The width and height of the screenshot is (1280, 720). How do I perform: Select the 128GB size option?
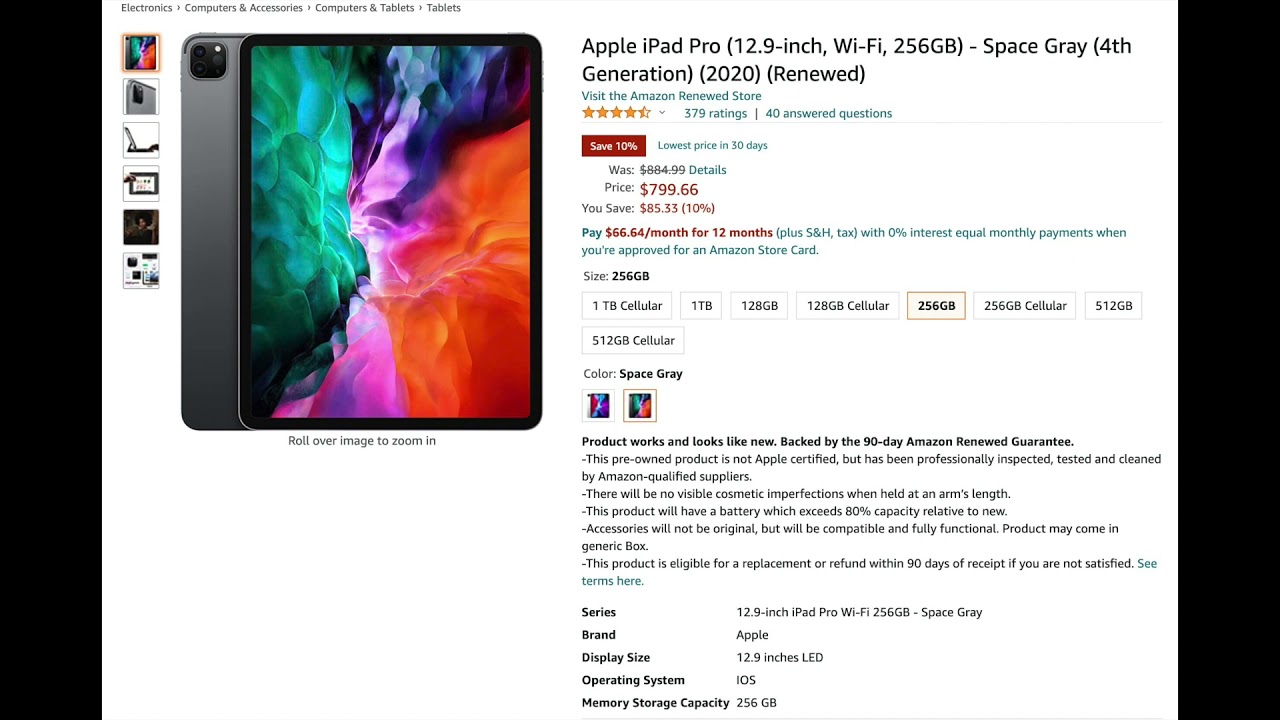pyautogui.click(x=759, y=306)
